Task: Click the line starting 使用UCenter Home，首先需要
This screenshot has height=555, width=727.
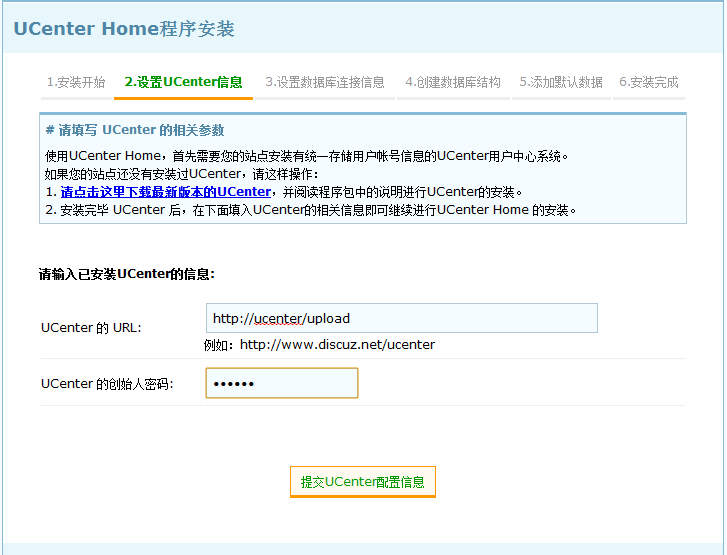Action: click(306, 156)
